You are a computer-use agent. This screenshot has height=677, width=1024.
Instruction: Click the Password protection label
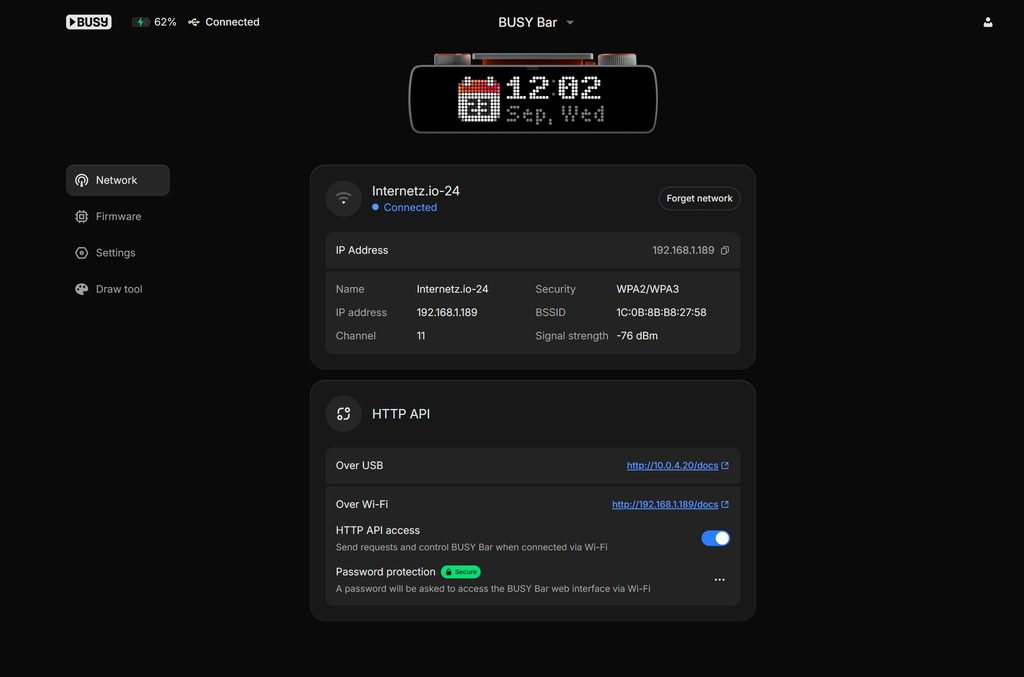click(x=385, y=572)
